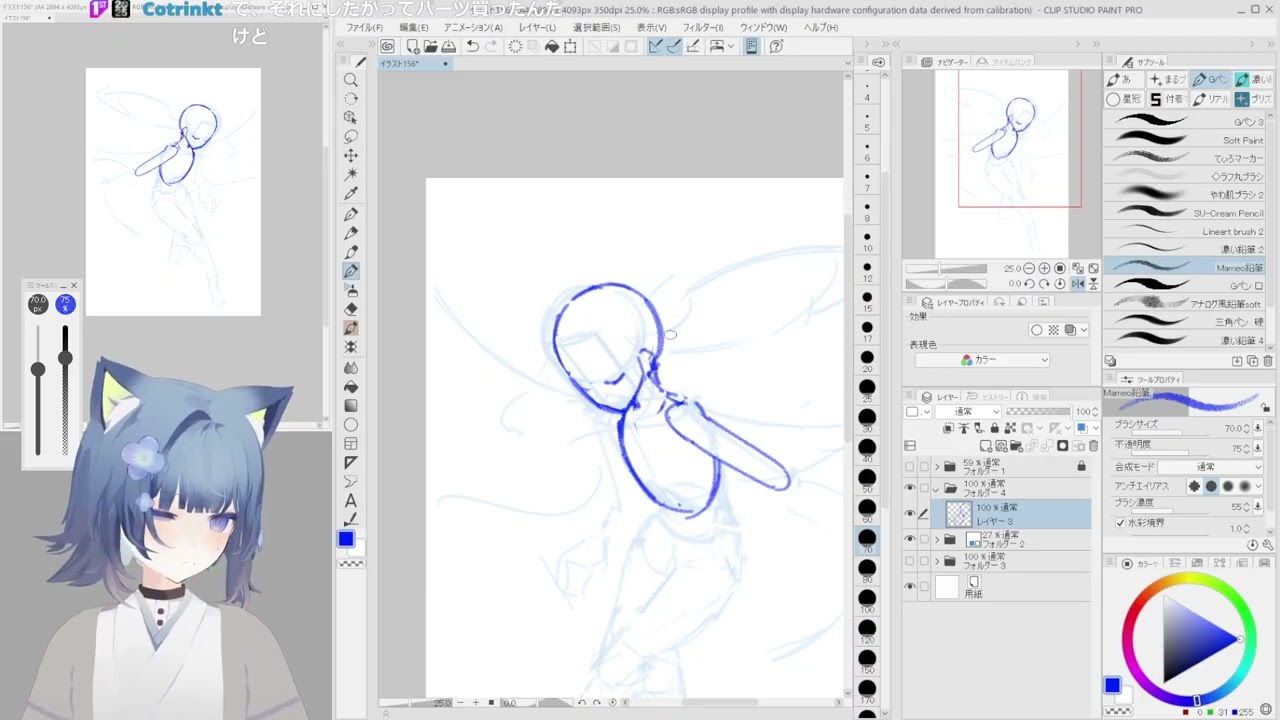Hide the 用紙 paper layer

(909, 587)
